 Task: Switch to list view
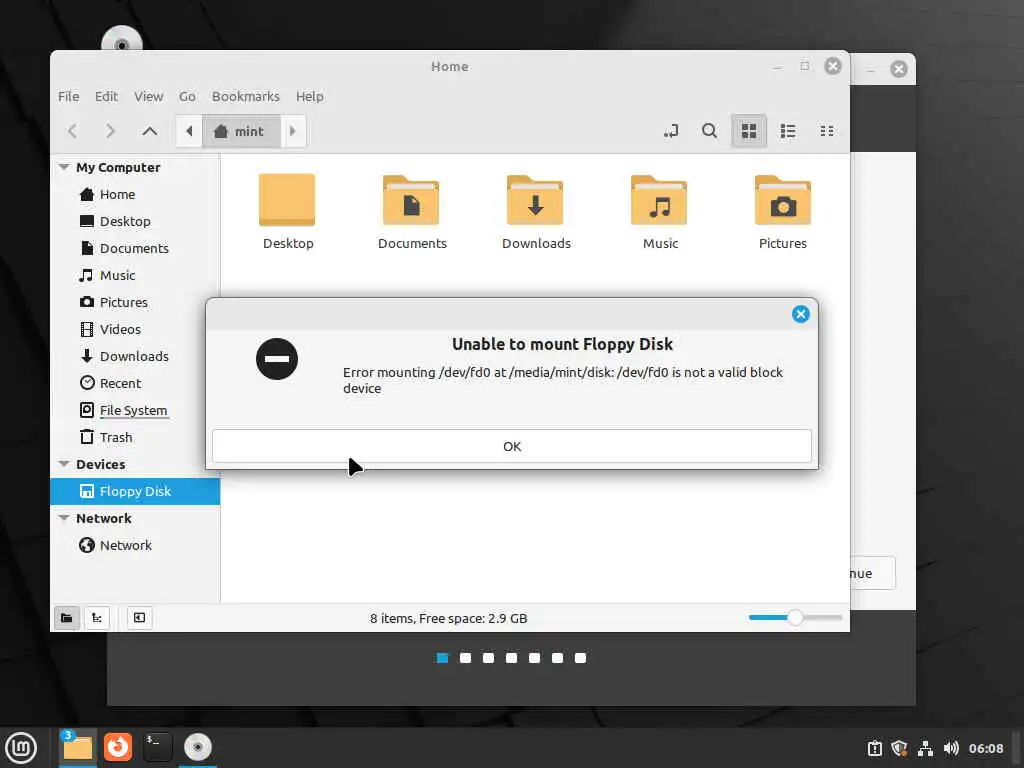tap(788, 131)
